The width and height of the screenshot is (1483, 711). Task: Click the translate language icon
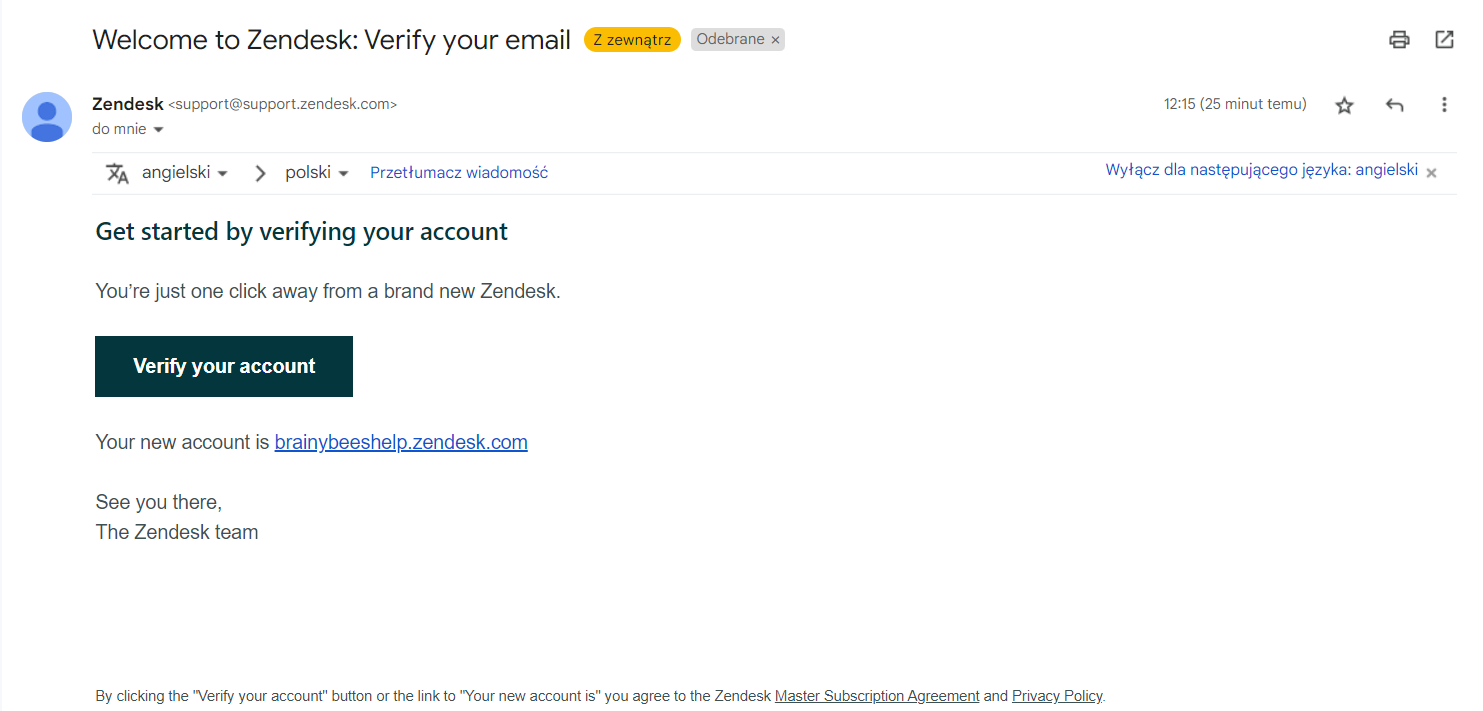point(118,173)
